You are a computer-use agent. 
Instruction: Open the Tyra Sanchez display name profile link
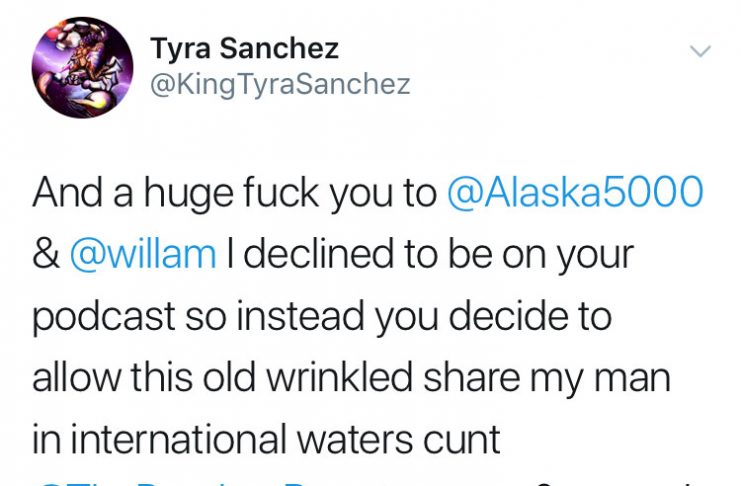pos(244,48)
